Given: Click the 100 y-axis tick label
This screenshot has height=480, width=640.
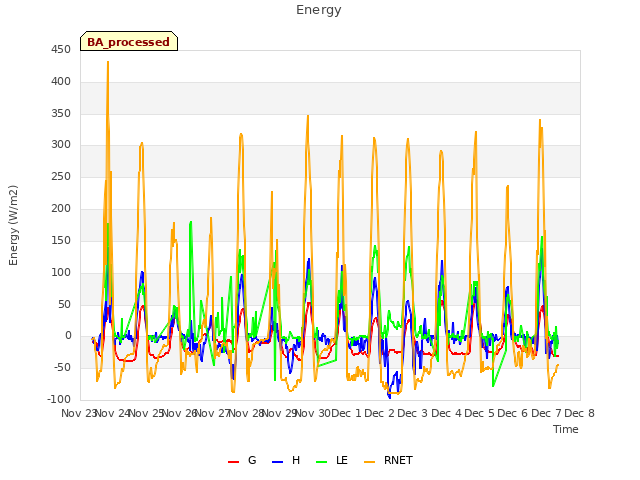Looking at the screenshot, I should tap(61, 272).
